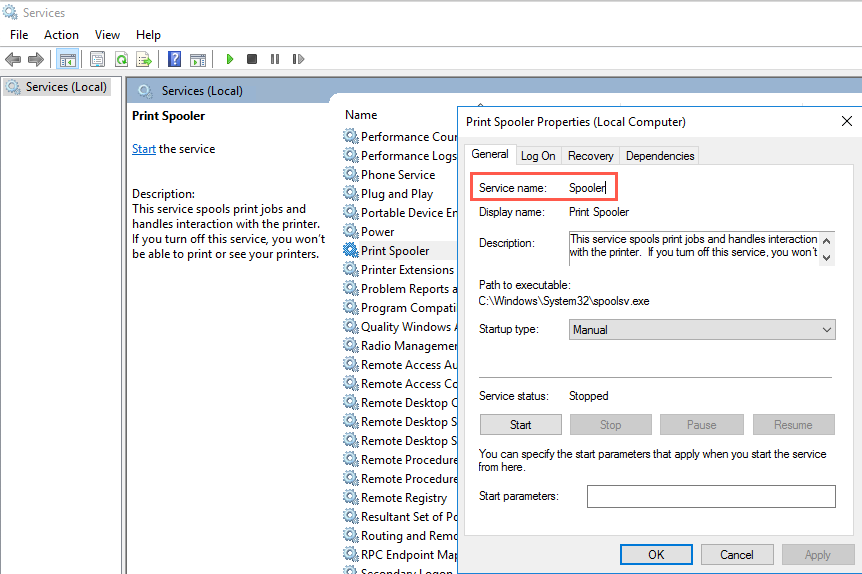
Task: Toggle the Show/Hide Action Pane icon
Action: coord(198,59)
